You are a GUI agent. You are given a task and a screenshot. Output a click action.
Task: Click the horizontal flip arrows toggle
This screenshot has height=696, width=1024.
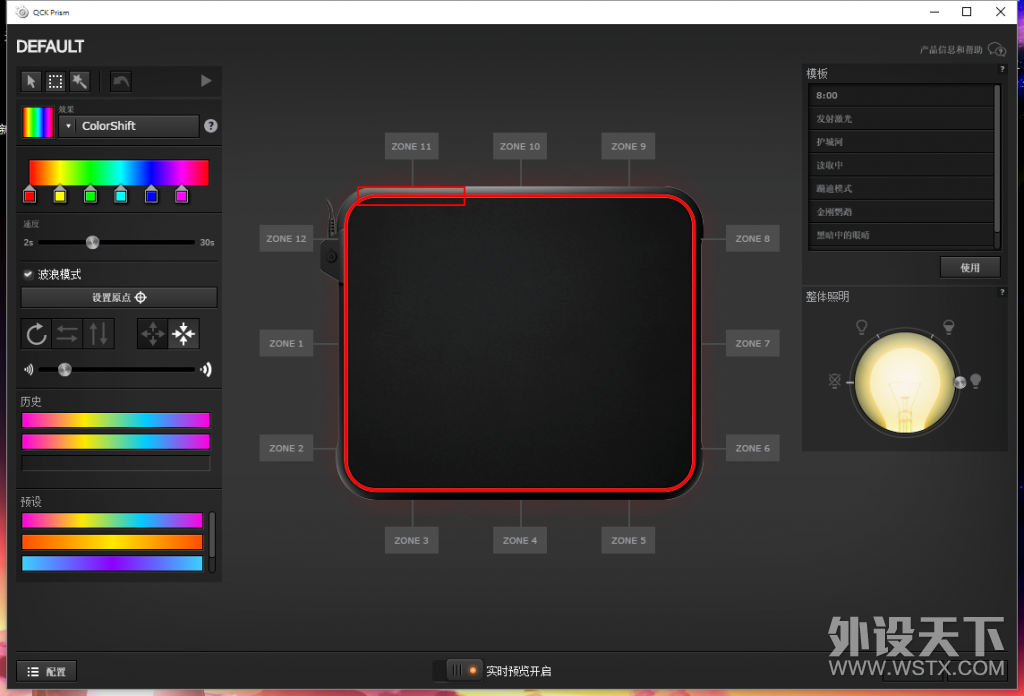pyautogui.click(x=66, y=333)
